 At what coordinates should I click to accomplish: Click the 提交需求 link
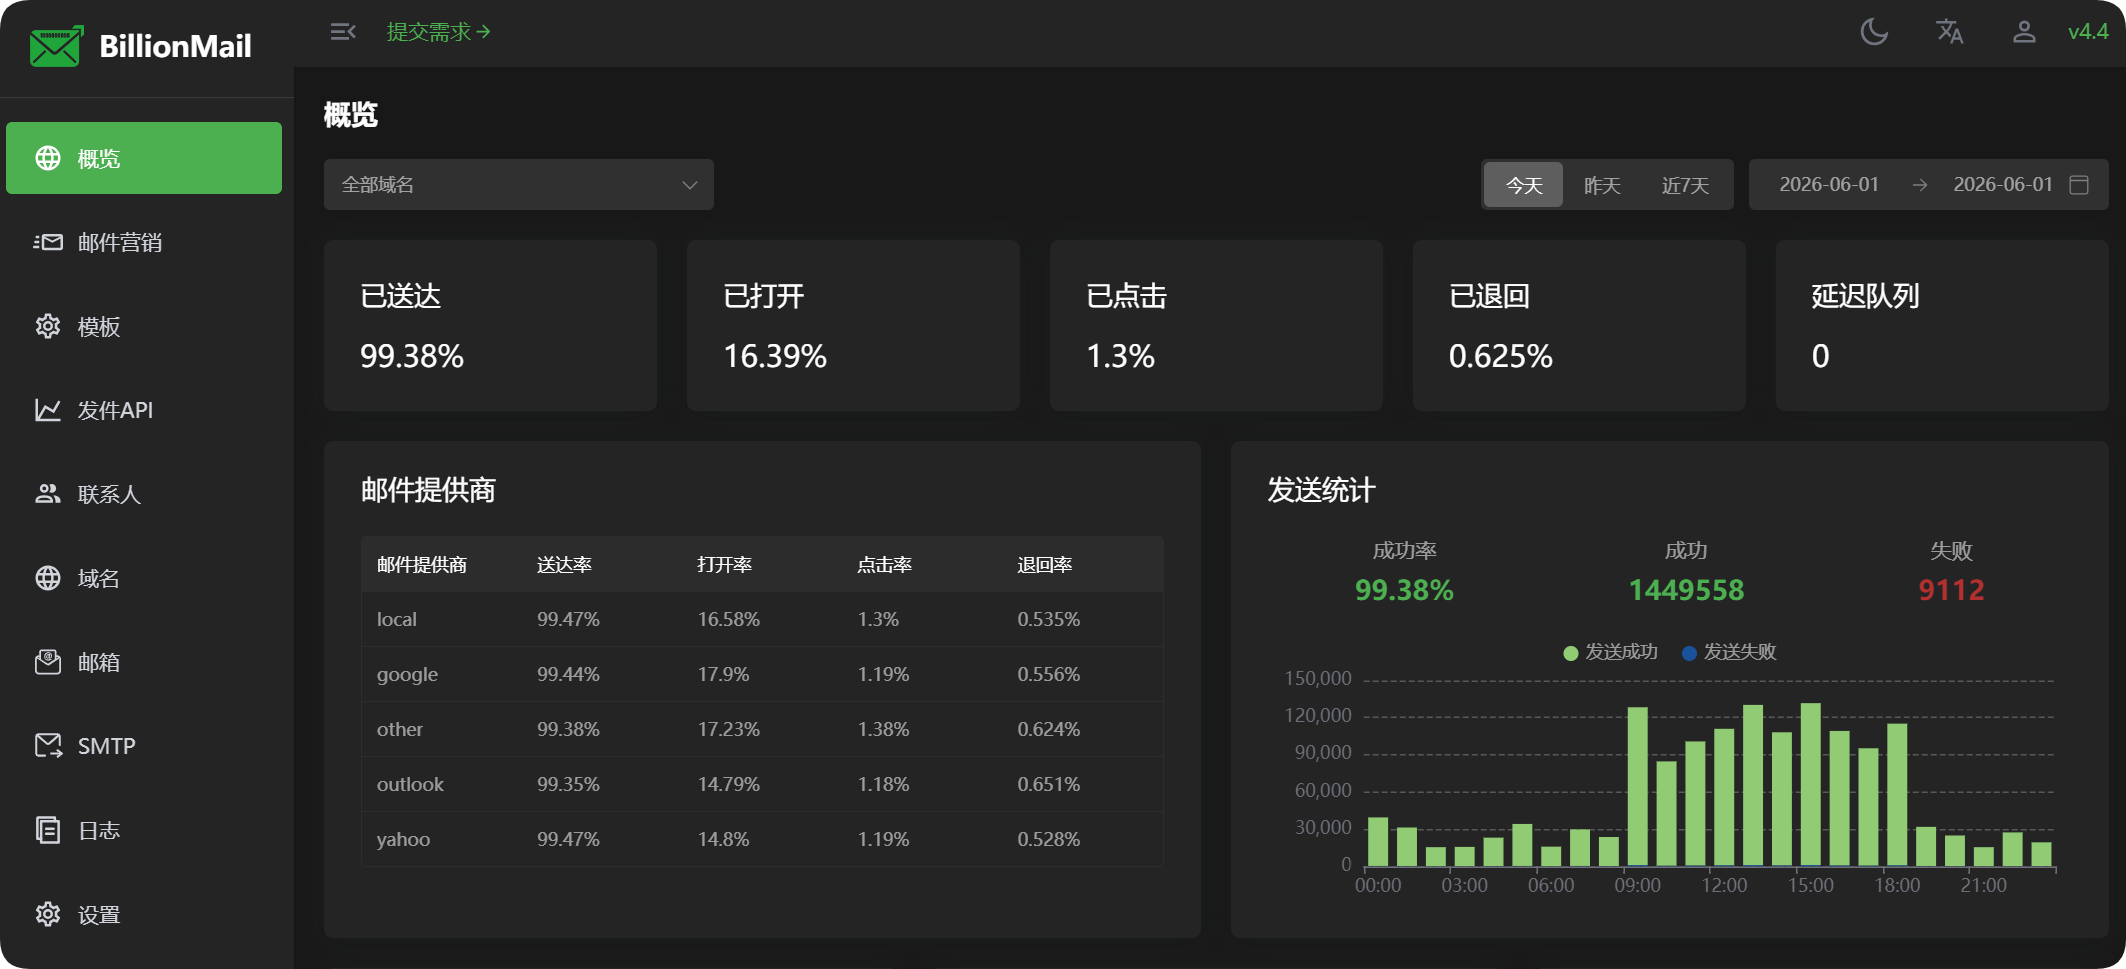point(439,32)
